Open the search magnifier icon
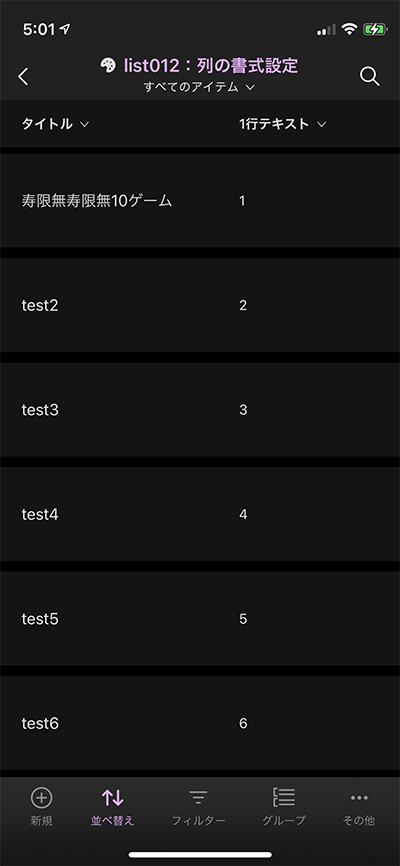 point(370,77)
